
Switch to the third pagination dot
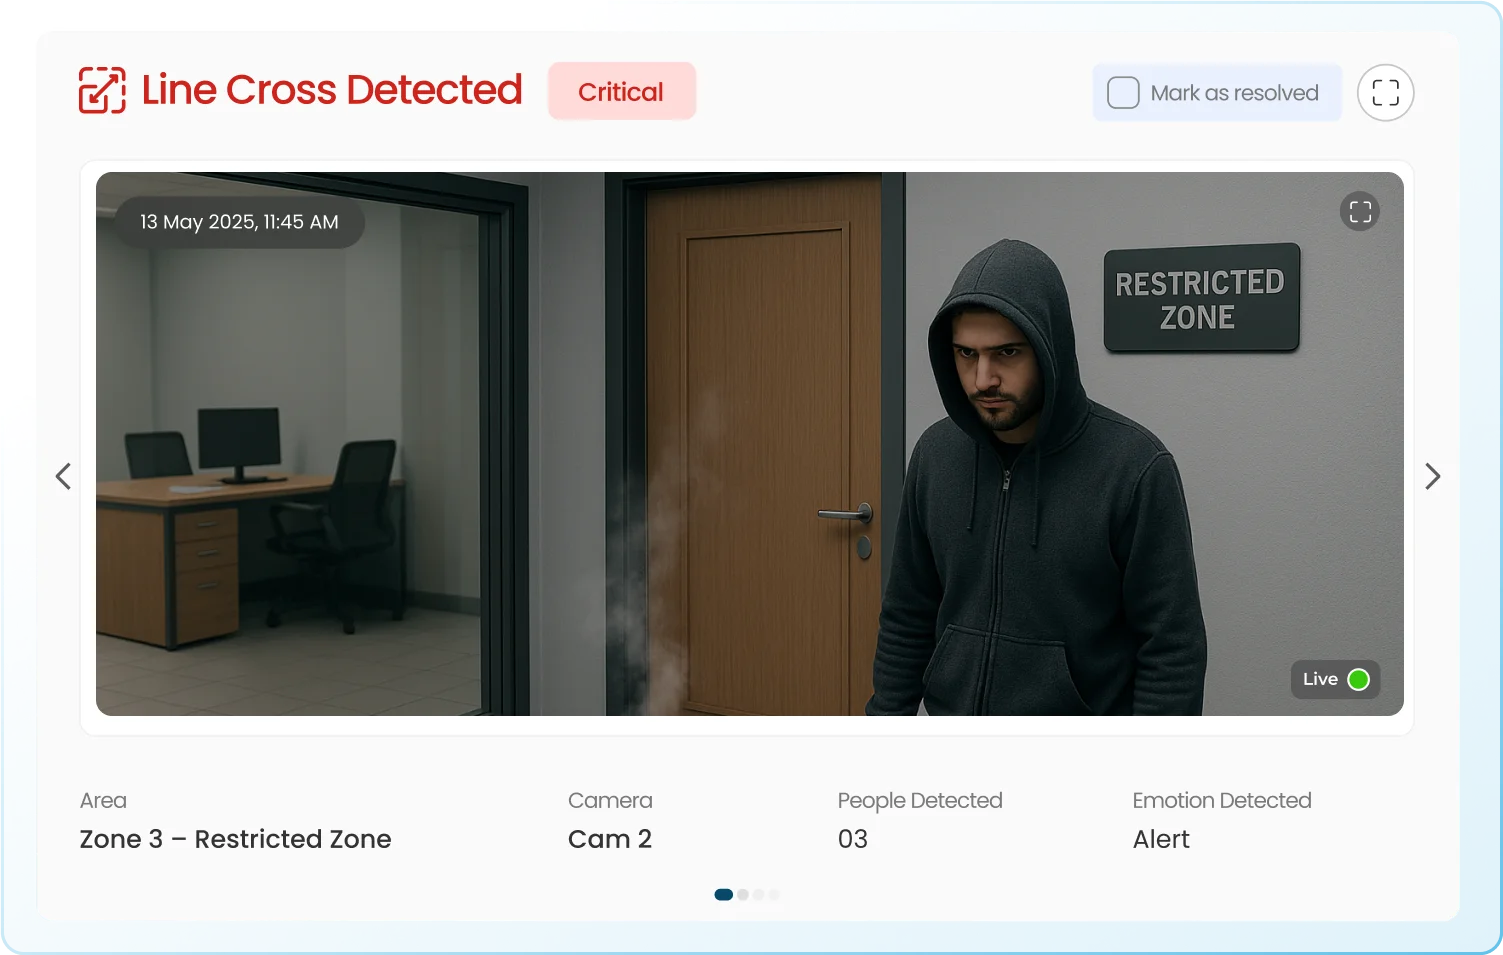759,895
